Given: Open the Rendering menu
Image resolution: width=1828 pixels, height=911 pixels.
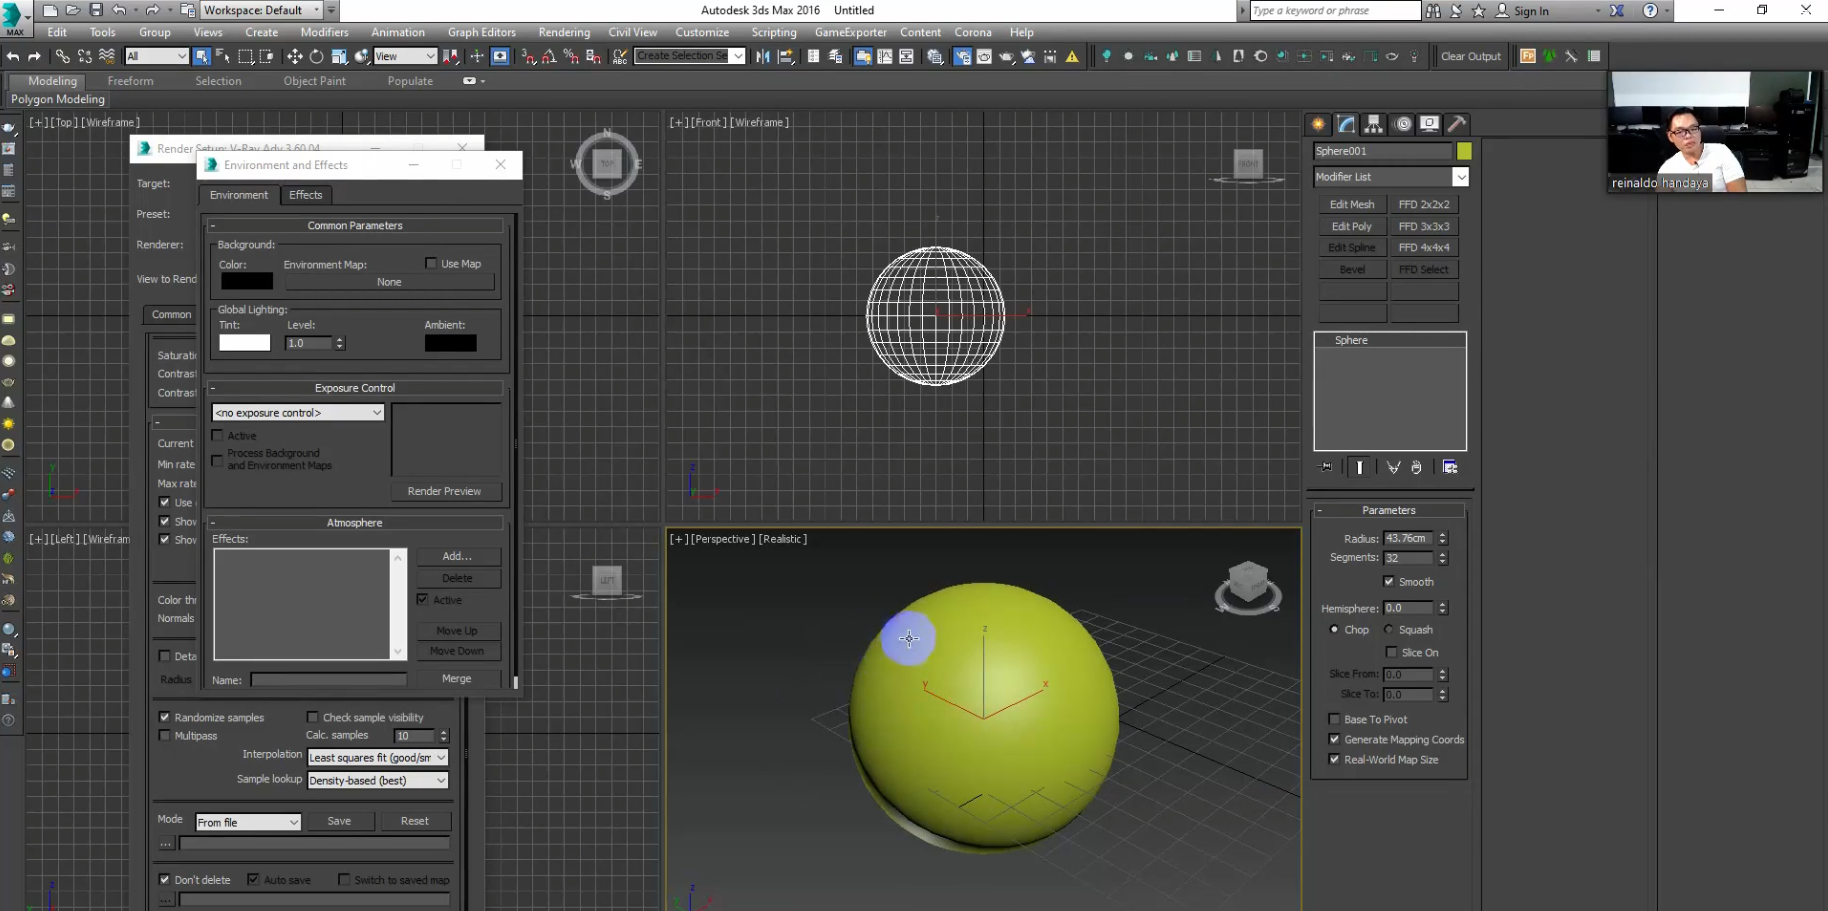Looking at the screenshot, I should (563, 32).
